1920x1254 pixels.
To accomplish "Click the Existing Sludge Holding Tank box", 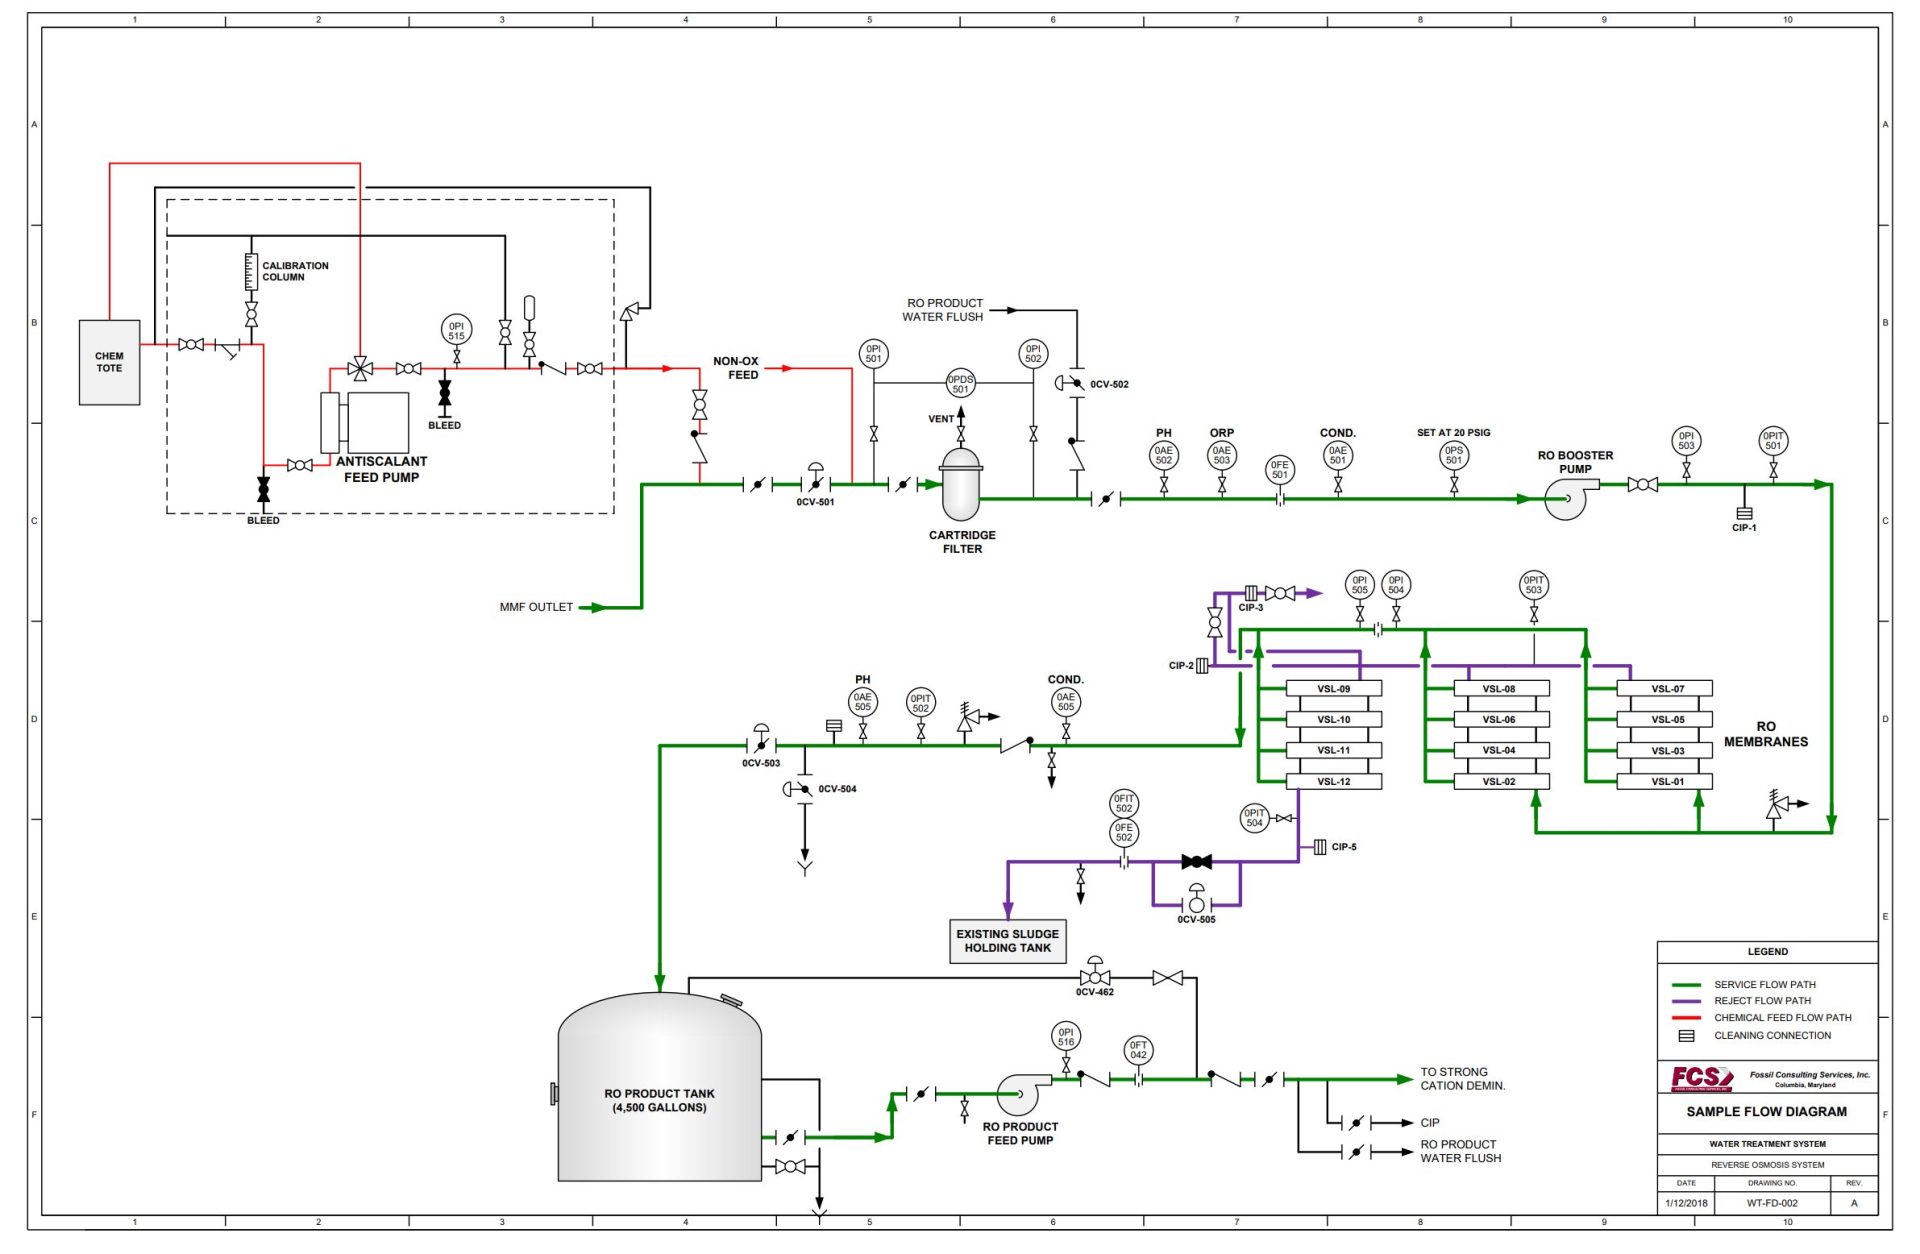I will click(x=1008, y=941).
